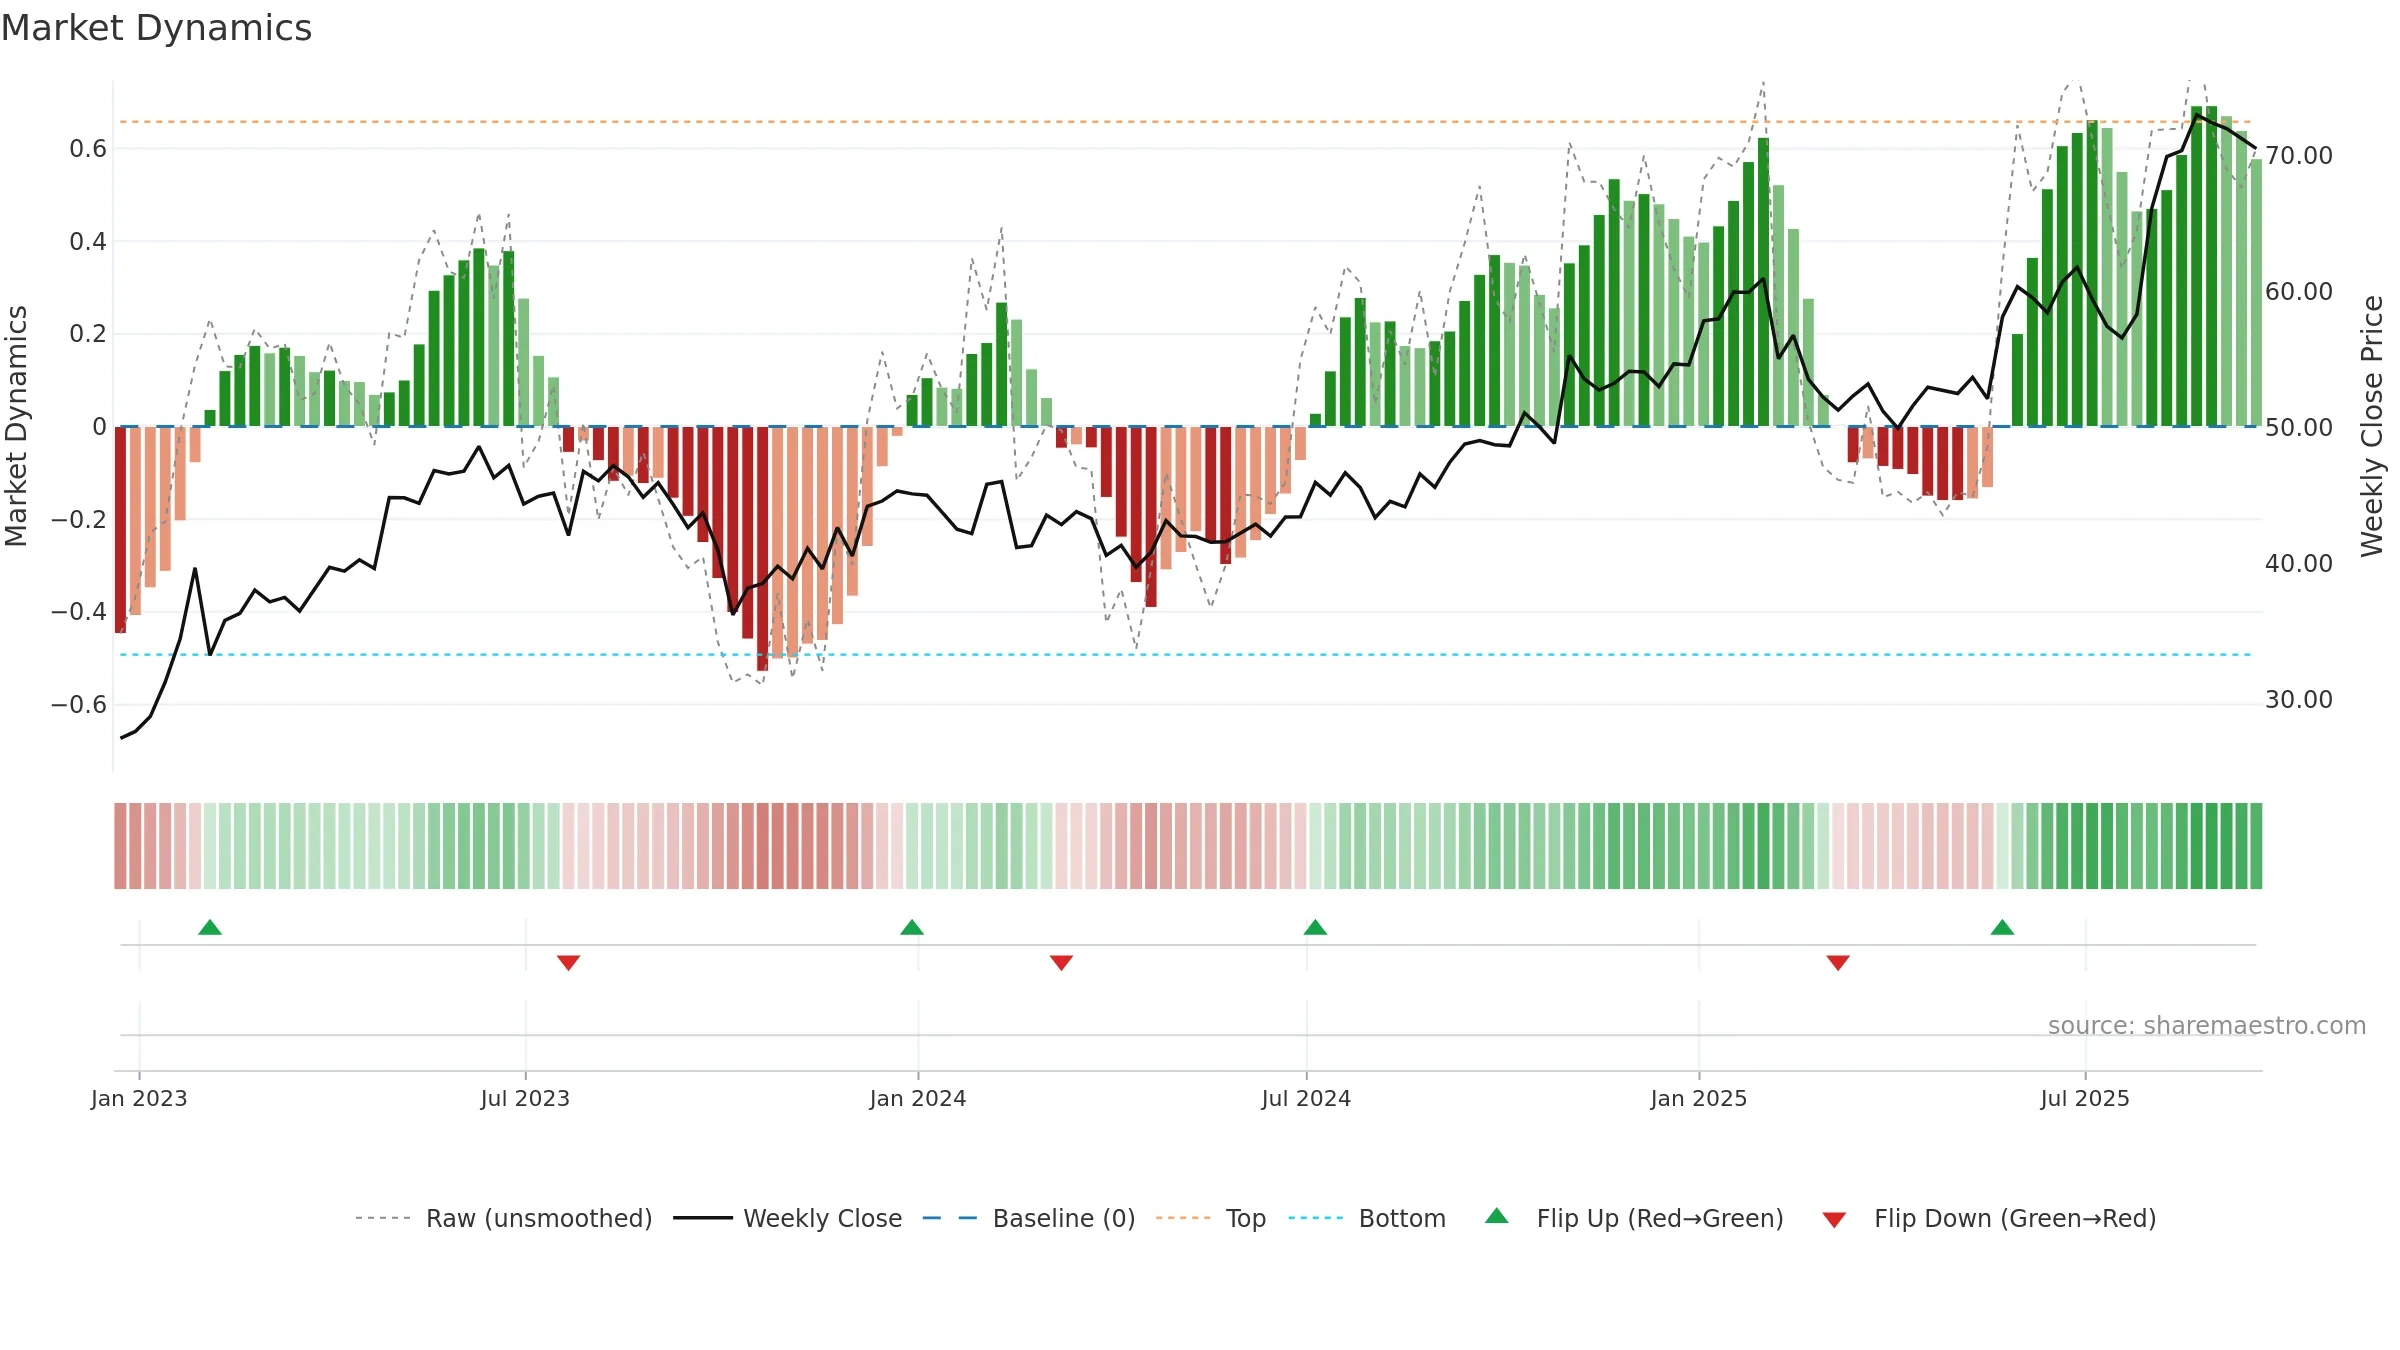
Task: Click the Jan 2024 x-axis label
Action: [918, 1099]
